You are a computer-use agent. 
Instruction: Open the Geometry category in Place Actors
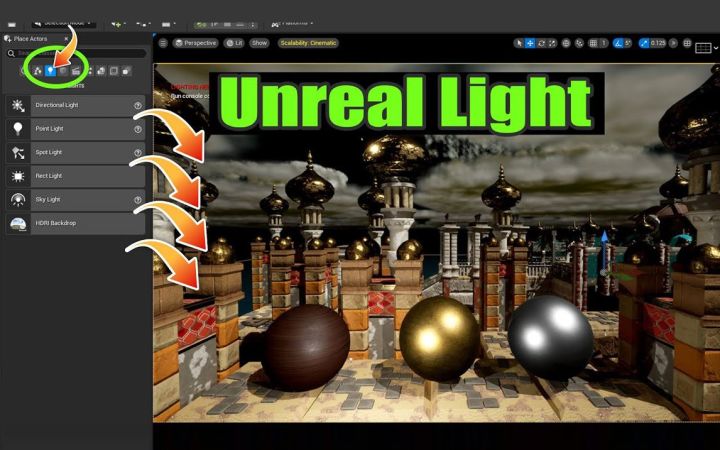[x=101, y=71]
